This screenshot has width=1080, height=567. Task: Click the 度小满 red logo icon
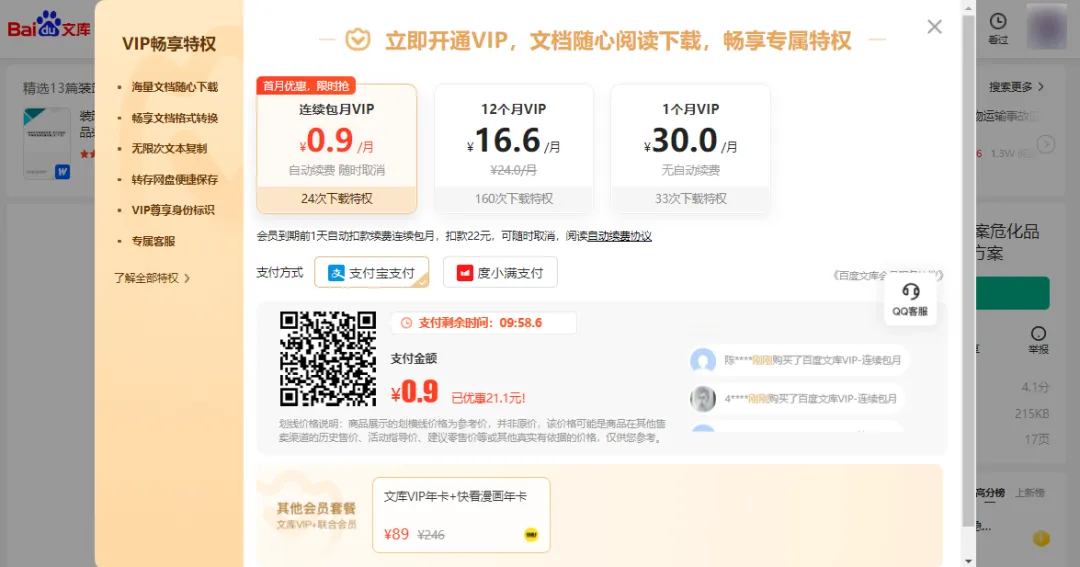[465, 273]
